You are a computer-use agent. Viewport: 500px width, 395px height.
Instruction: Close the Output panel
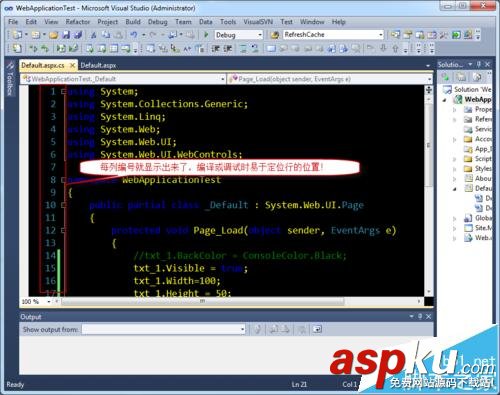(429, 316)
